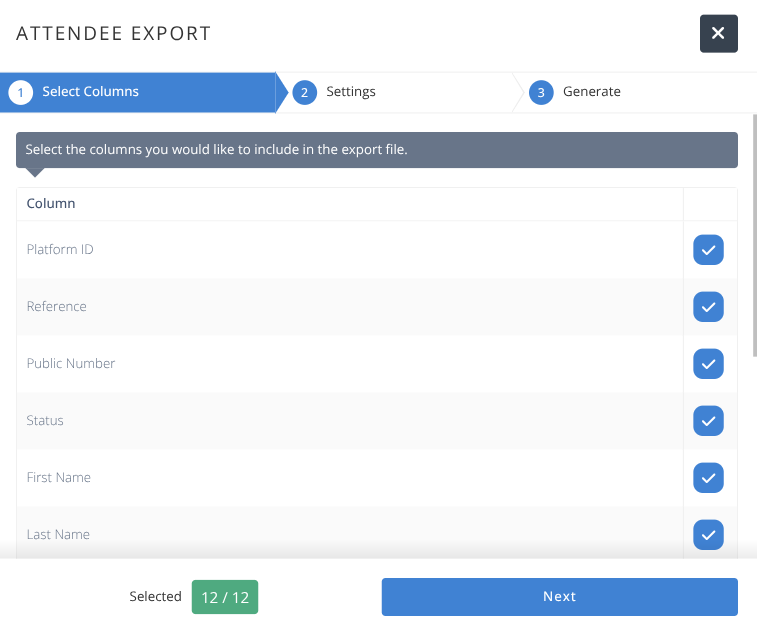Select the Select Columns step

[90, 92]
